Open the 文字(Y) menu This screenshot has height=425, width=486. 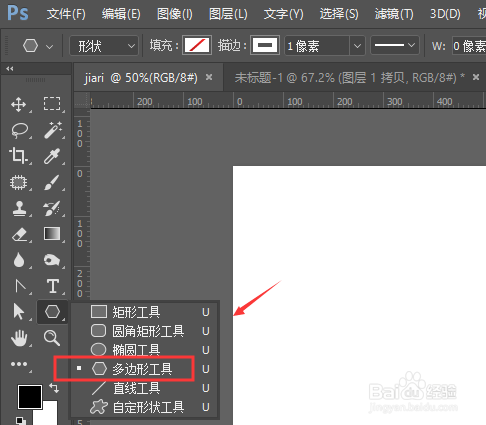pyautogui.click(x=283, y=14)
